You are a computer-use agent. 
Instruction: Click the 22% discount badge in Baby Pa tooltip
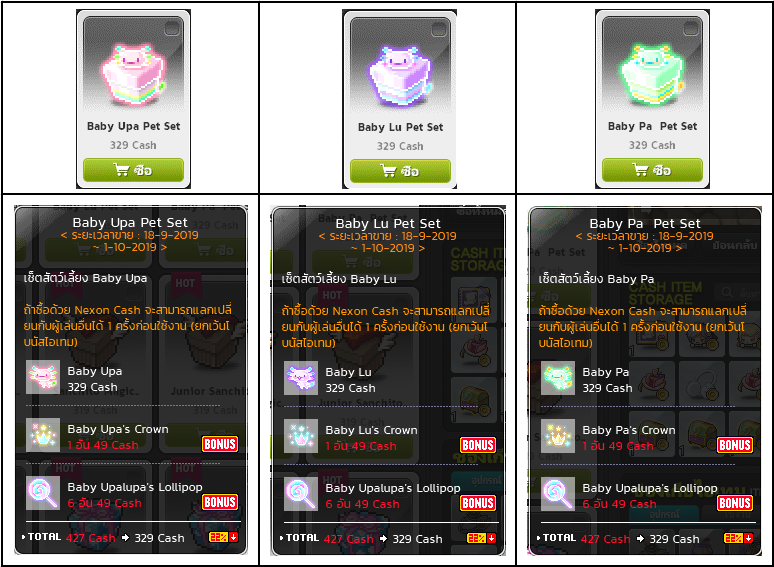tap(738, 538)
